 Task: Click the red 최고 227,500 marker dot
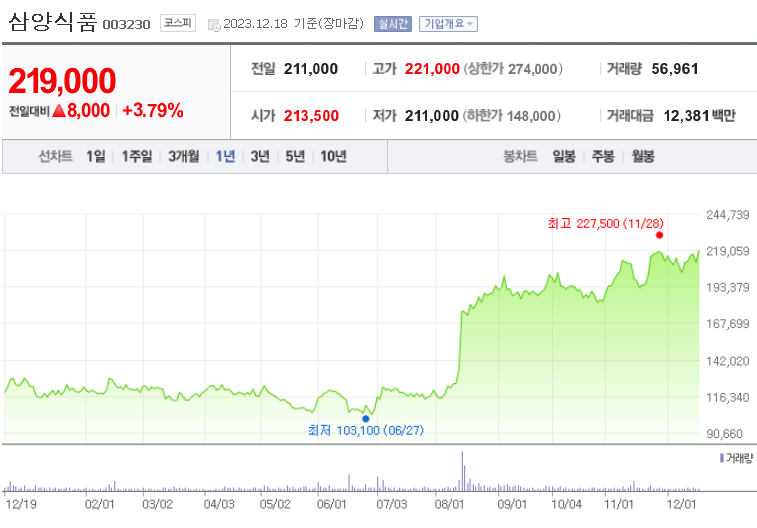coord(659,235)
